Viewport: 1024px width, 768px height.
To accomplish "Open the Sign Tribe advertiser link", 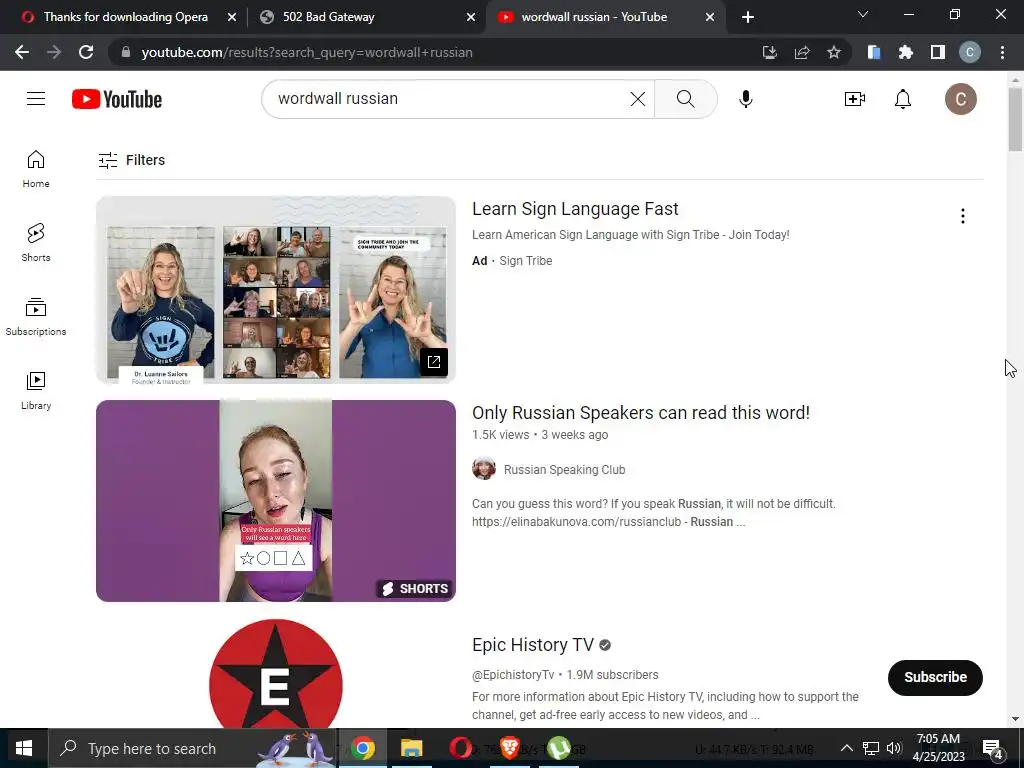I will click(x=526, y=261).
